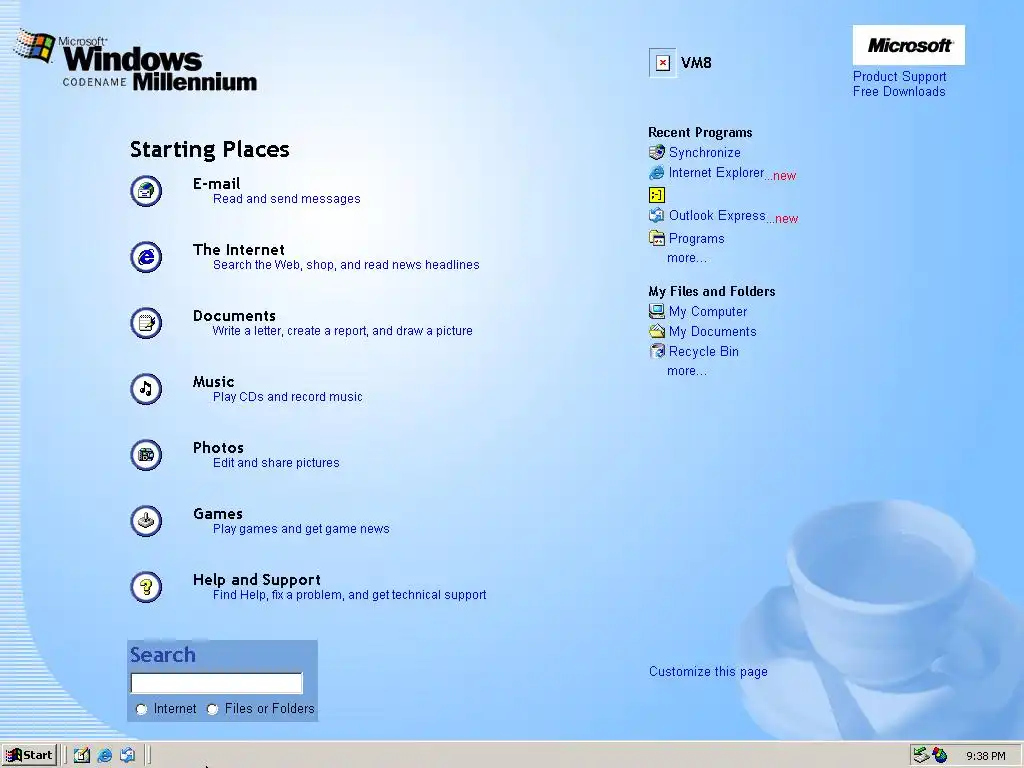This screenshot has height=768, width=1024.
Task: Click Show Desktop quick launch icon
Action: click(x=81, y=755)
